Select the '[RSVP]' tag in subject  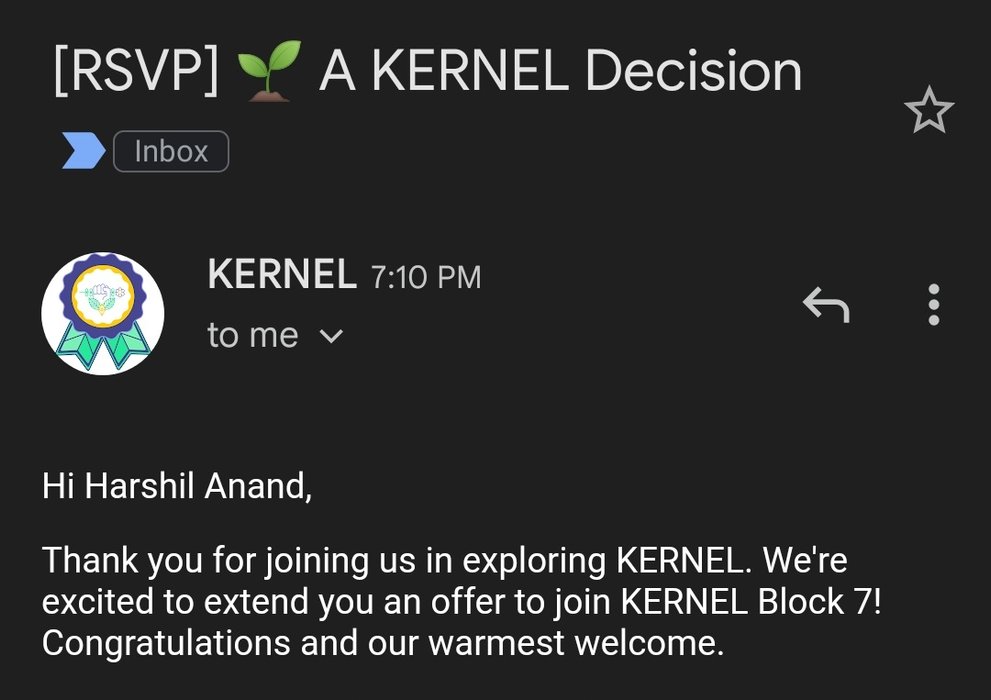pyautogui.click(x=137, y=71)
